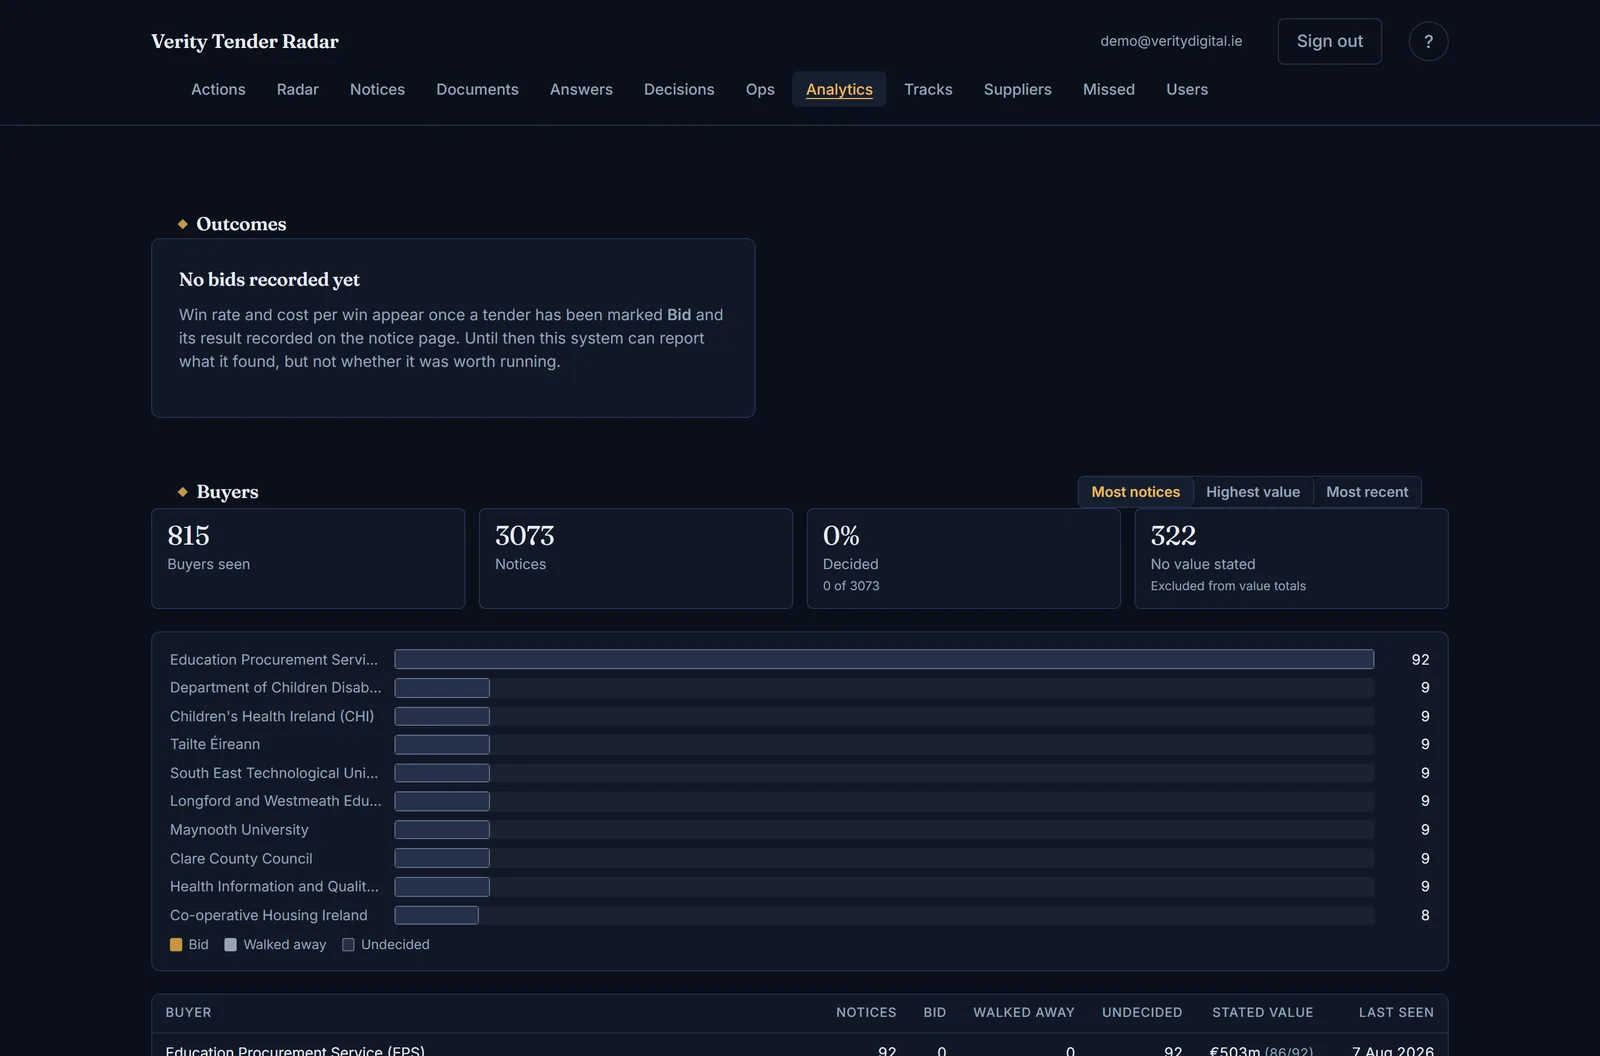
Task: Click the Bid legend color swatch
Action: click(x=176, y=945)
